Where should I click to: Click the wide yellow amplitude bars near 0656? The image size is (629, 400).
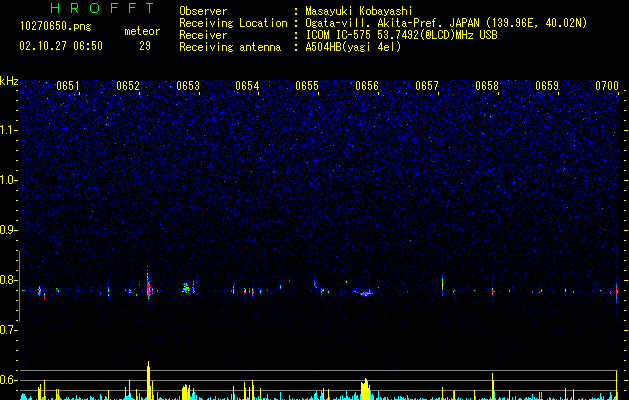tap(365, 389)
